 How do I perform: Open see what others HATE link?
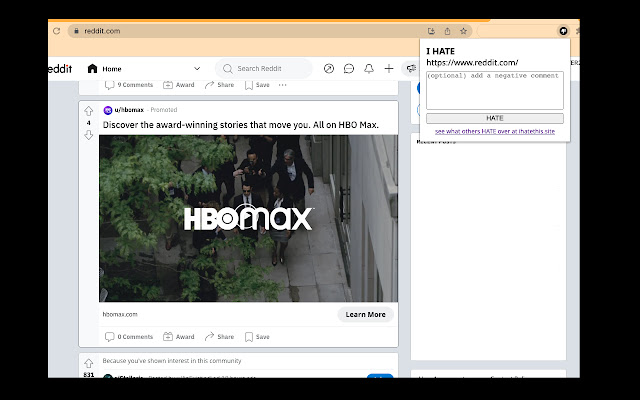pos(495,131)
